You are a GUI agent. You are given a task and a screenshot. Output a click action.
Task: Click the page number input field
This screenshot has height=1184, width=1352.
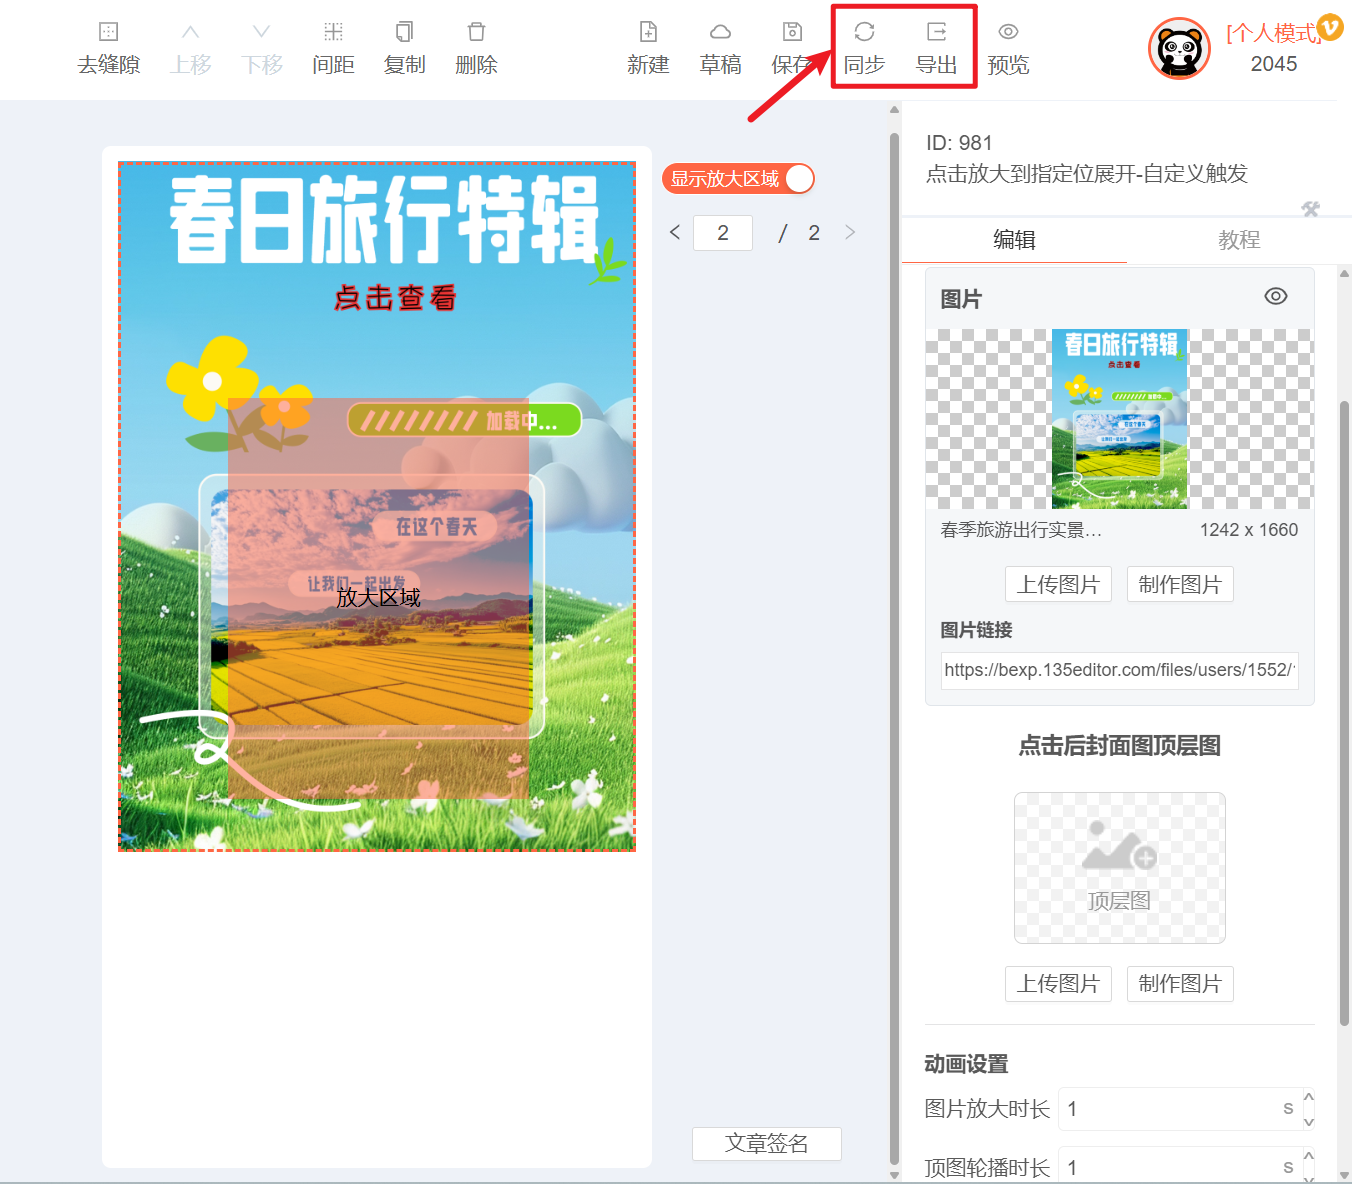pos(723,233)
